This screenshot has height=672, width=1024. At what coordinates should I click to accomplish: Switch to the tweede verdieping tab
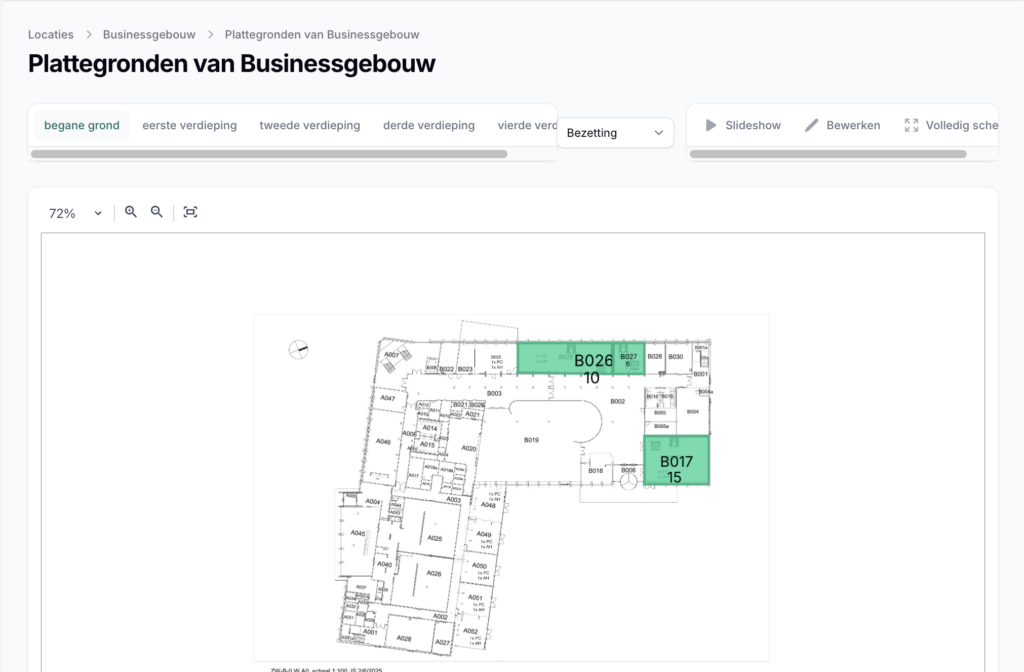[310, 125]
